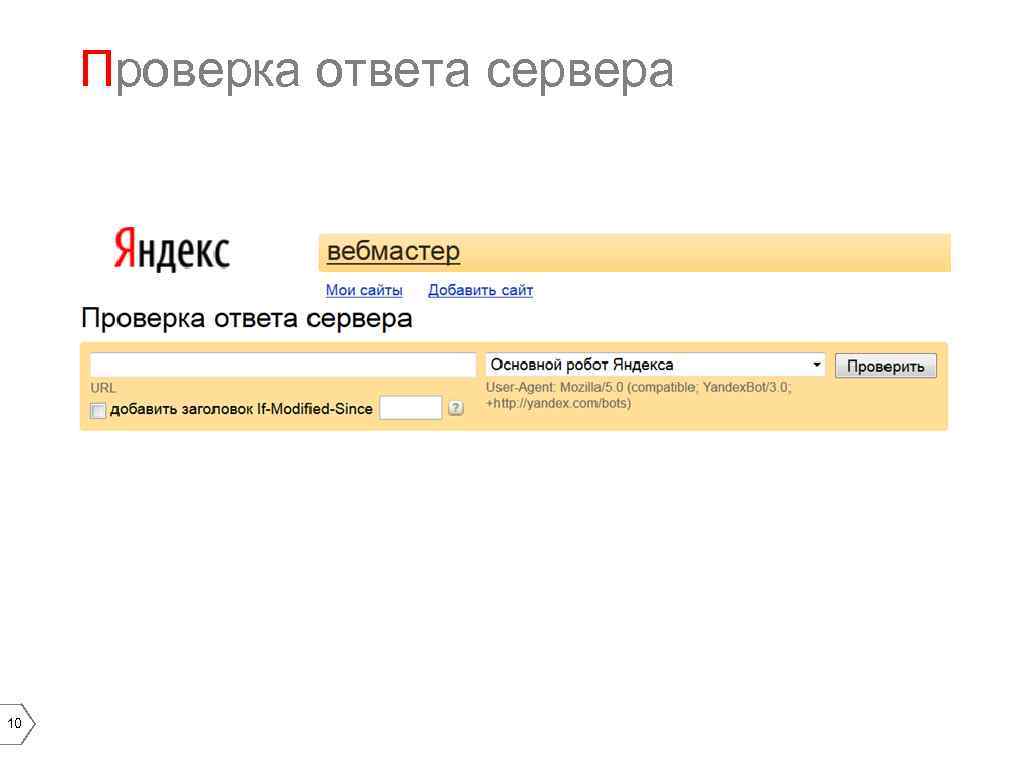Click the slide number 10 marker
The width and height of the screenshot is (1024, 768).
click(17, 723)
